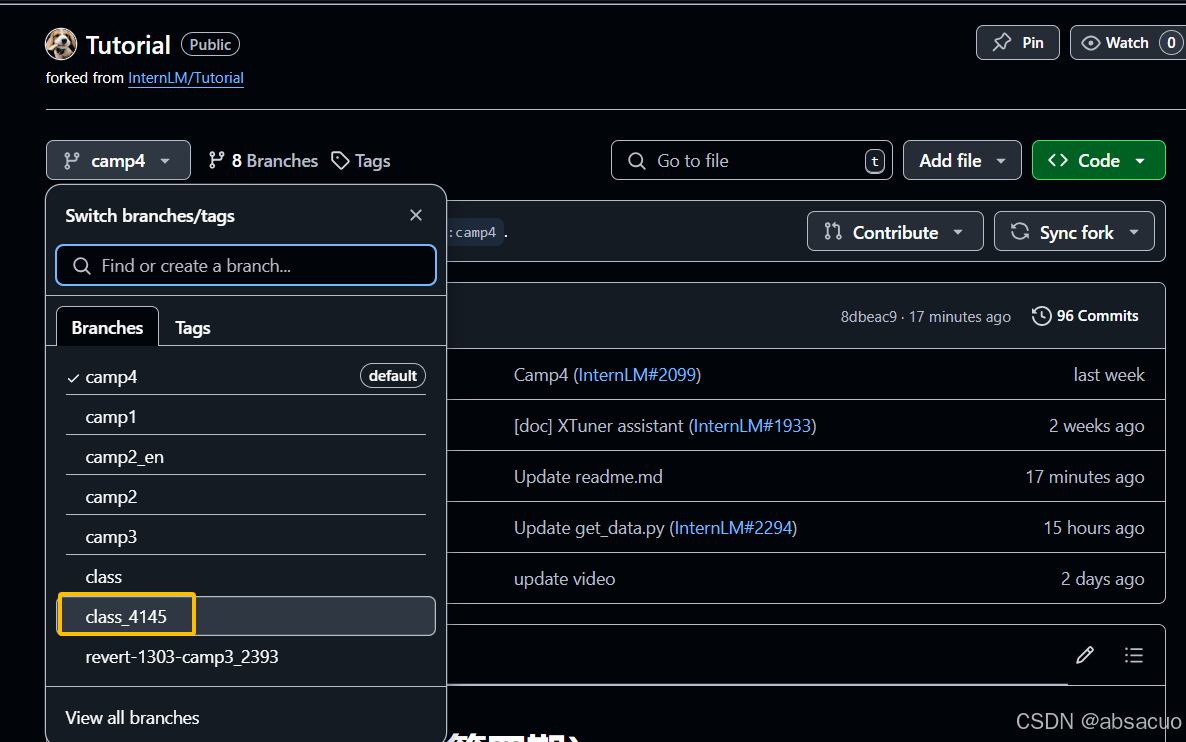
Task: Select the camp2_en branch
Action: pyautogui.click(x=246, y=457)
